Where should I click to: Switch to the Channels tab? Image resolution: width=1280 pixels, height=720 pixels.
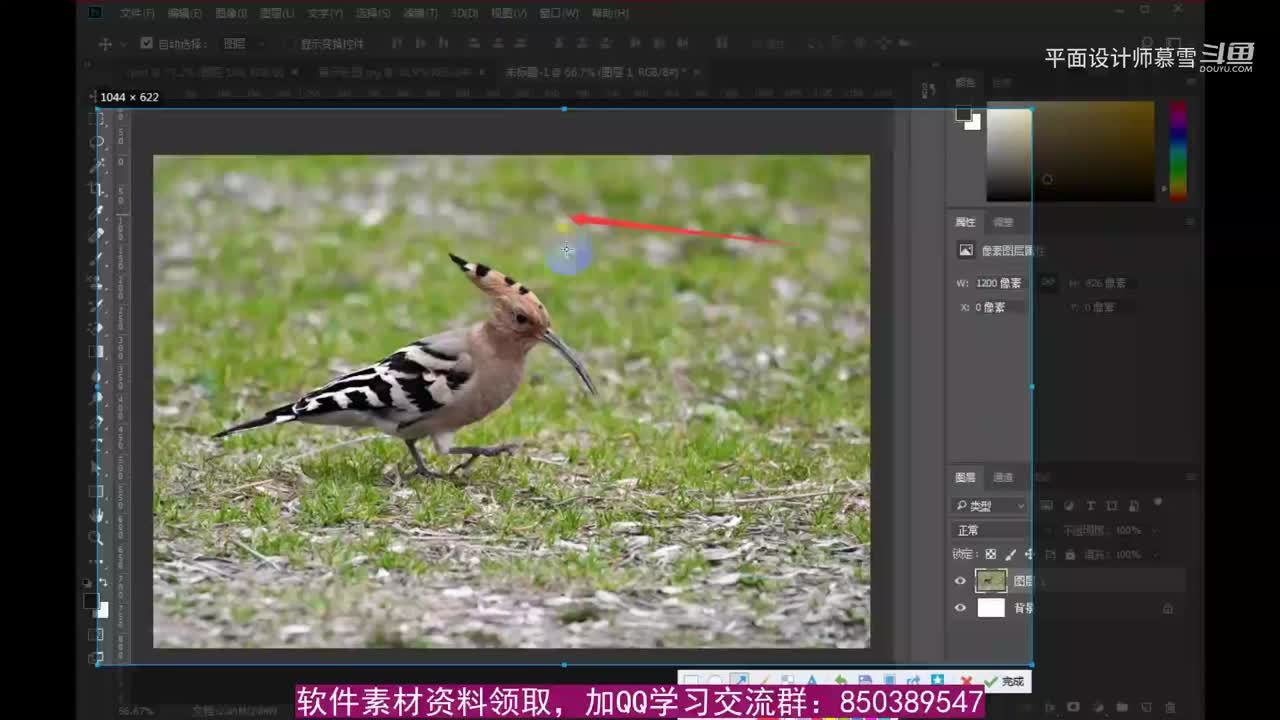pyautogui.click(x=1003, y=478)
